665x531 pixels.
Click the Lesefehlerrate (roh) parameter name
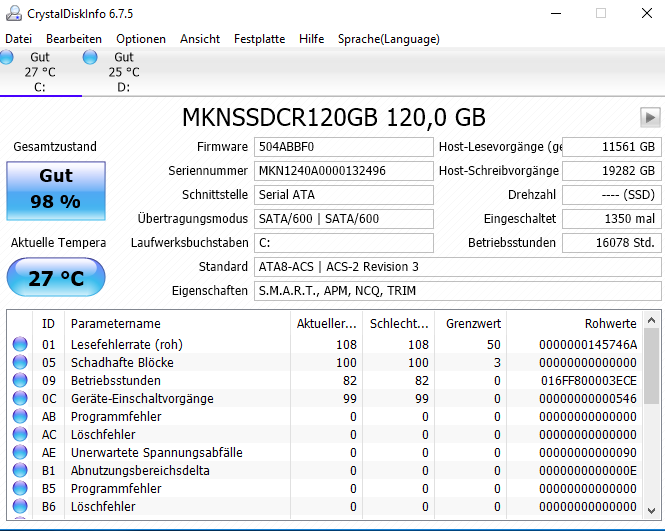point(127,344)
